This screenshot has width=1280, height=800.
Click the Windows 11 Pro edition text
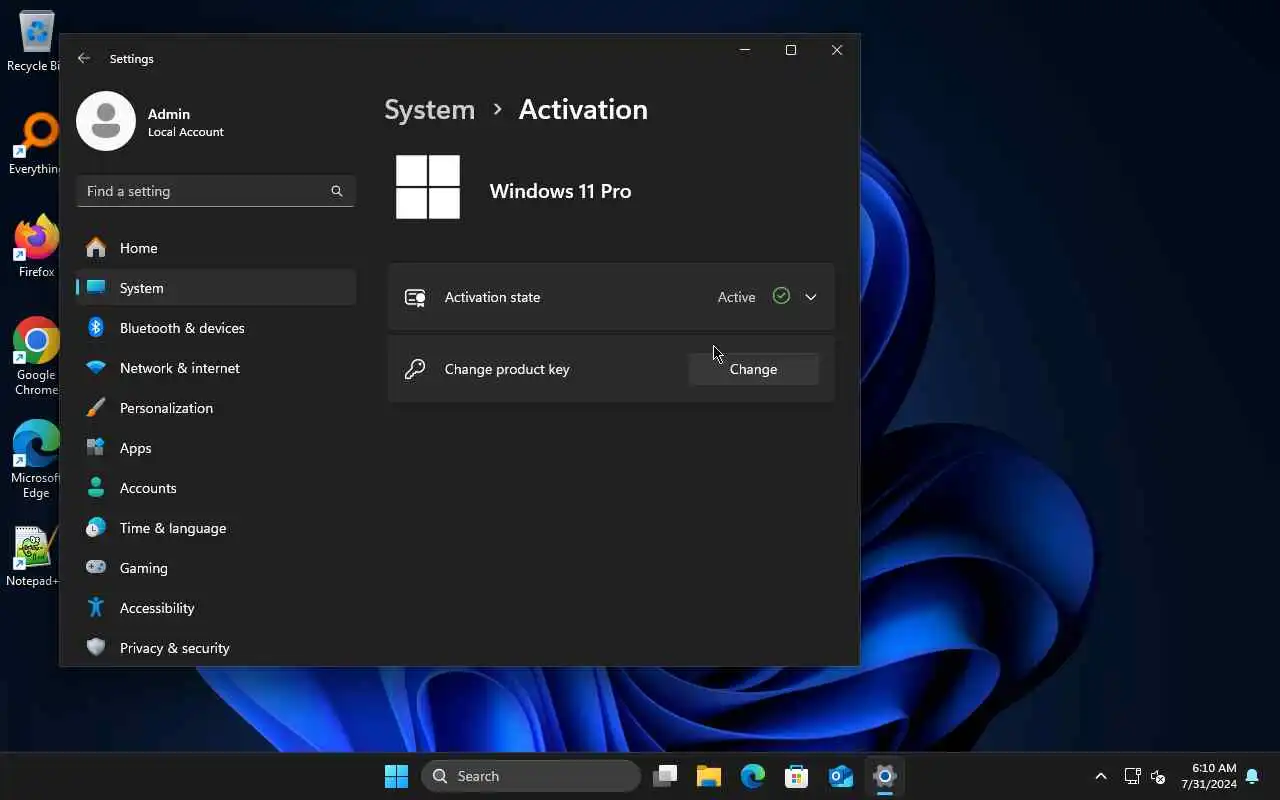(560, 191)
